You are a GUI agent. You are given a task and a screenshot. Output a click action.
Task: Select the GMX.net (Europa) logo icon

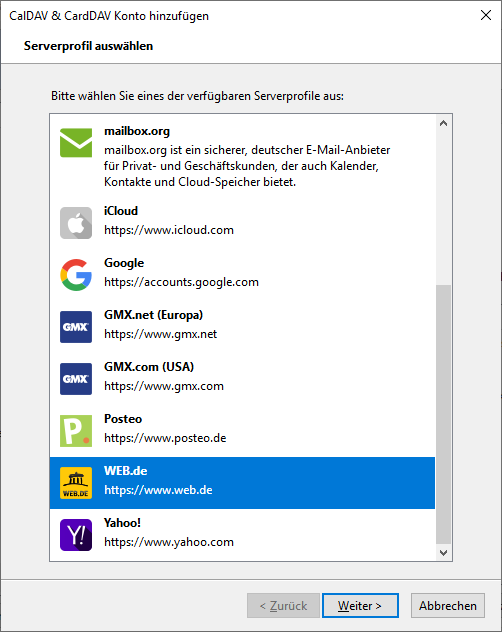coord(76,327)
